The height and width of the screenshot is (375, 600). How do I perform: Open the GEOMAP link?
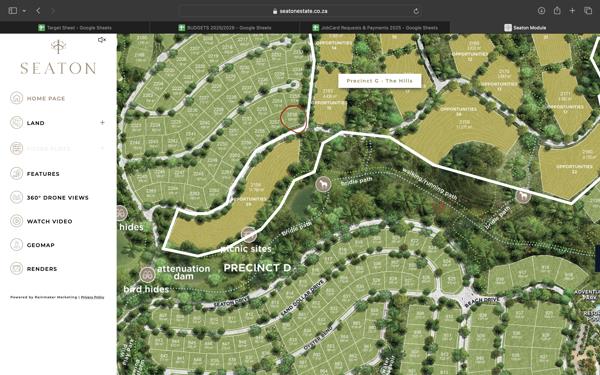(x=41, y=245)
